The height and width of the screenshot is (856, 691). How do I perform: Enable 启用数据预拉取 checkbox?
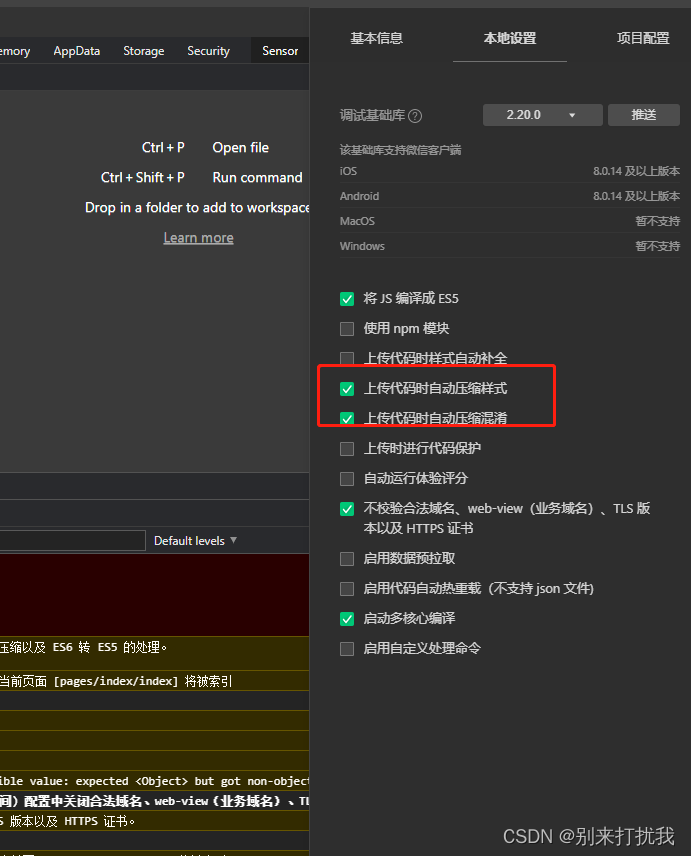pyautogui.click(x=347, y=558)
